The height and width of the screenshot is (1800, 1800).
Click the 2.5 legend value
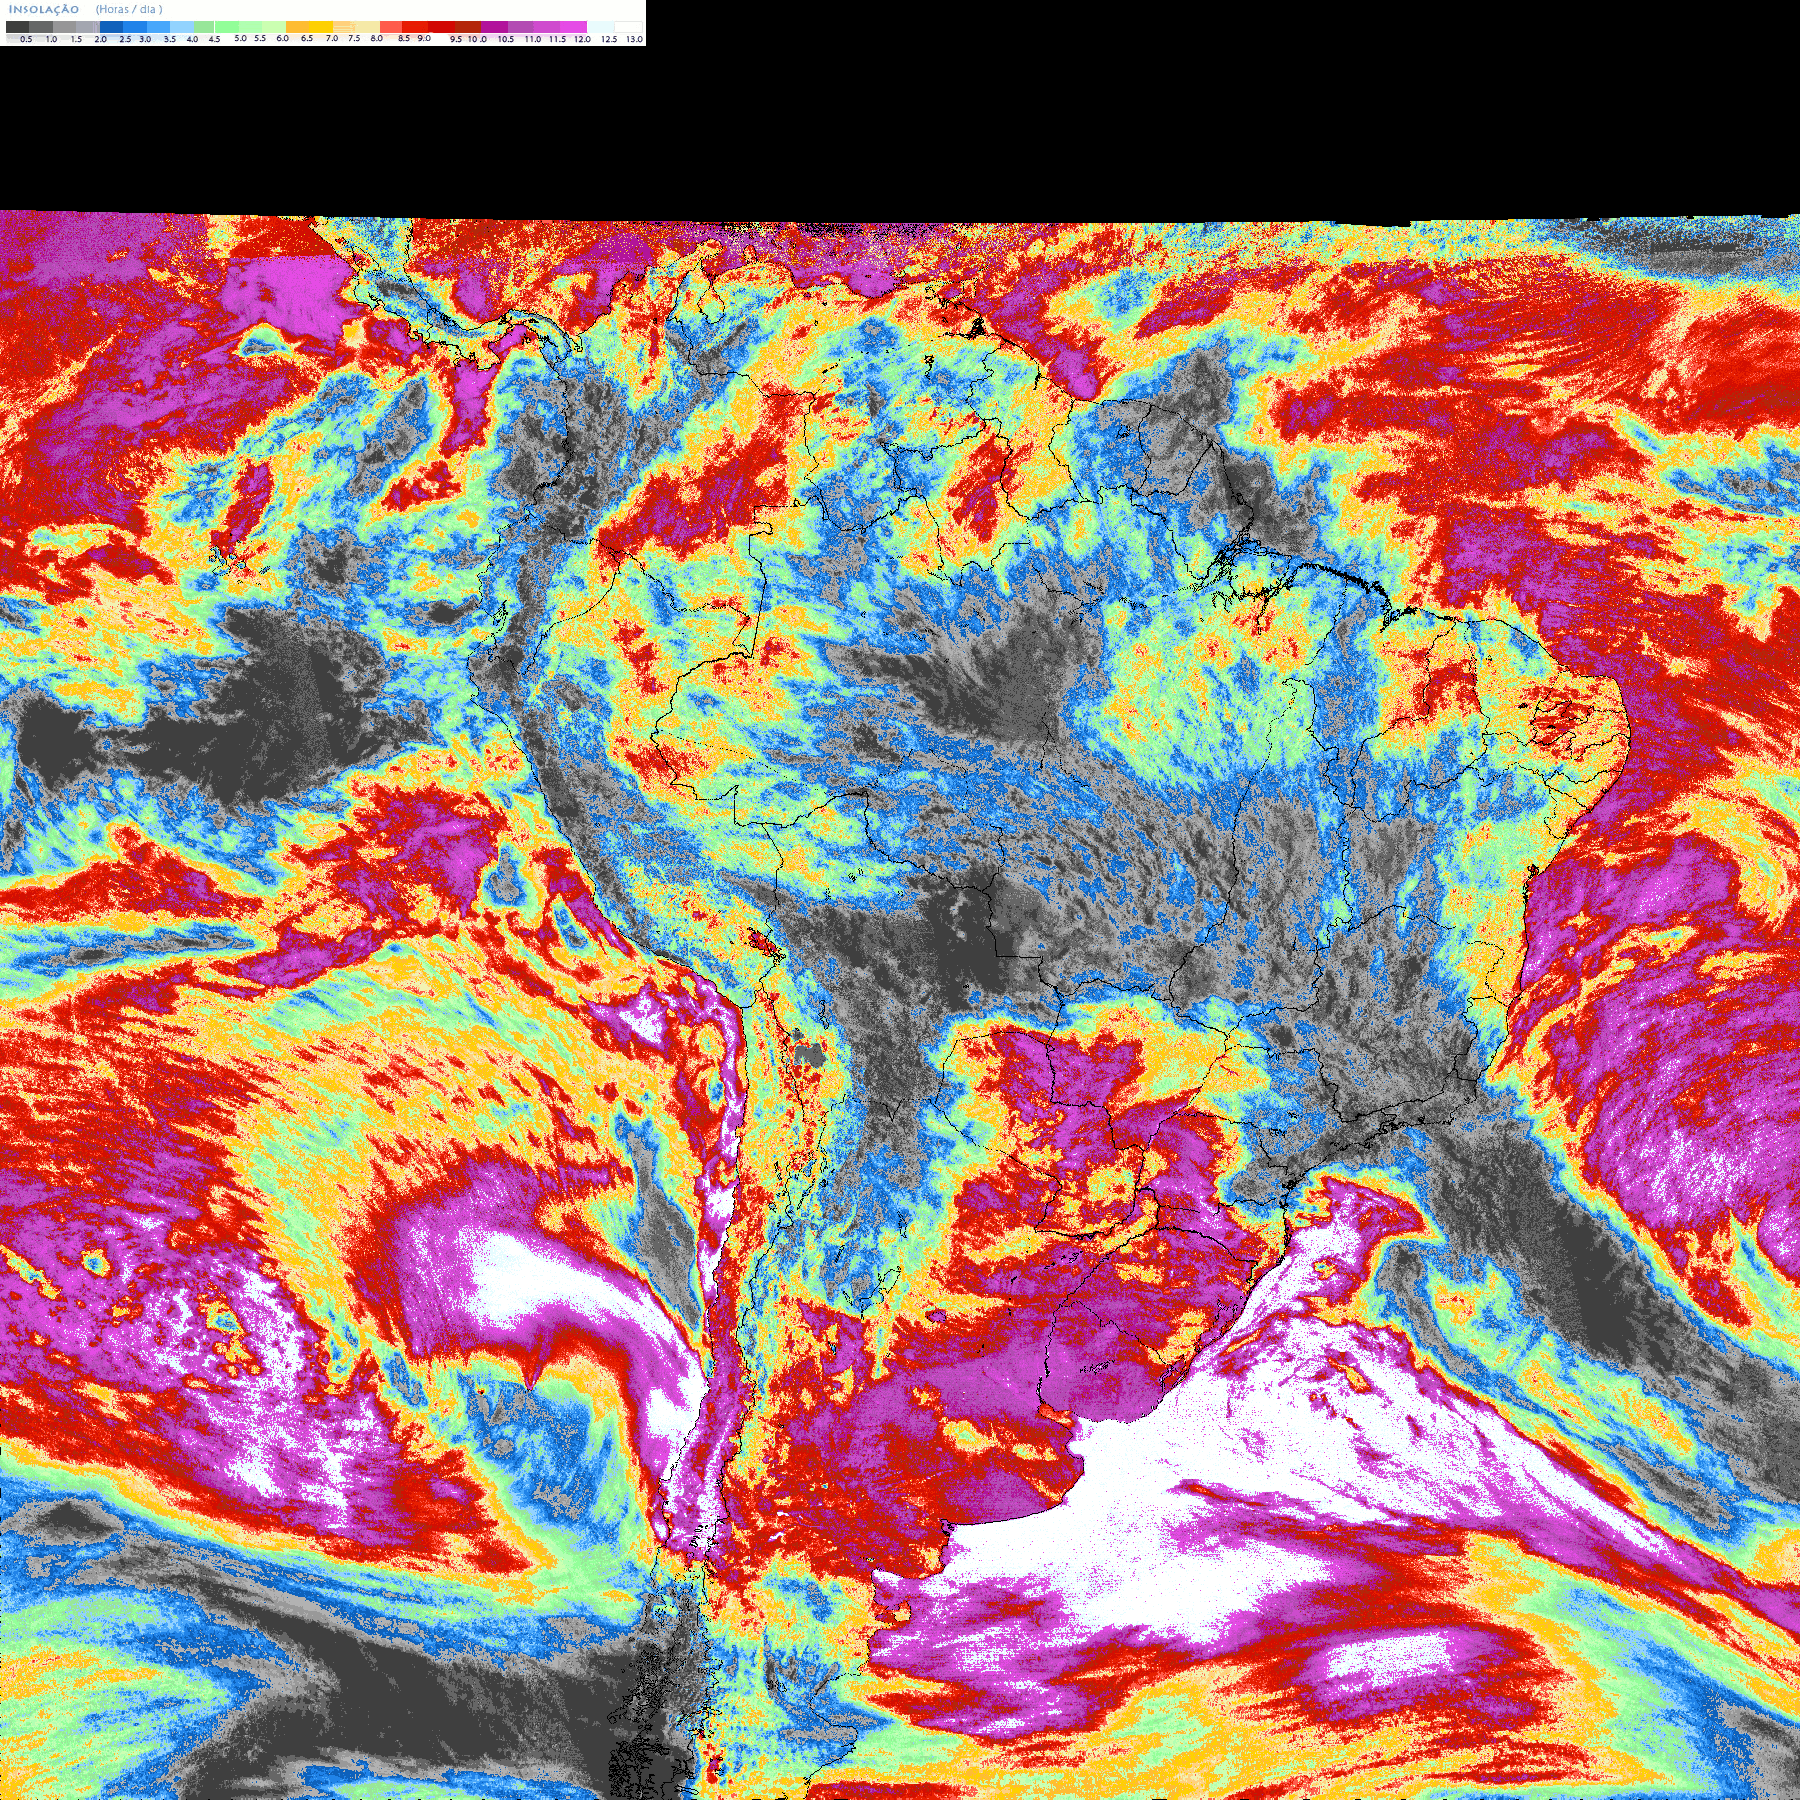point(125,39)
